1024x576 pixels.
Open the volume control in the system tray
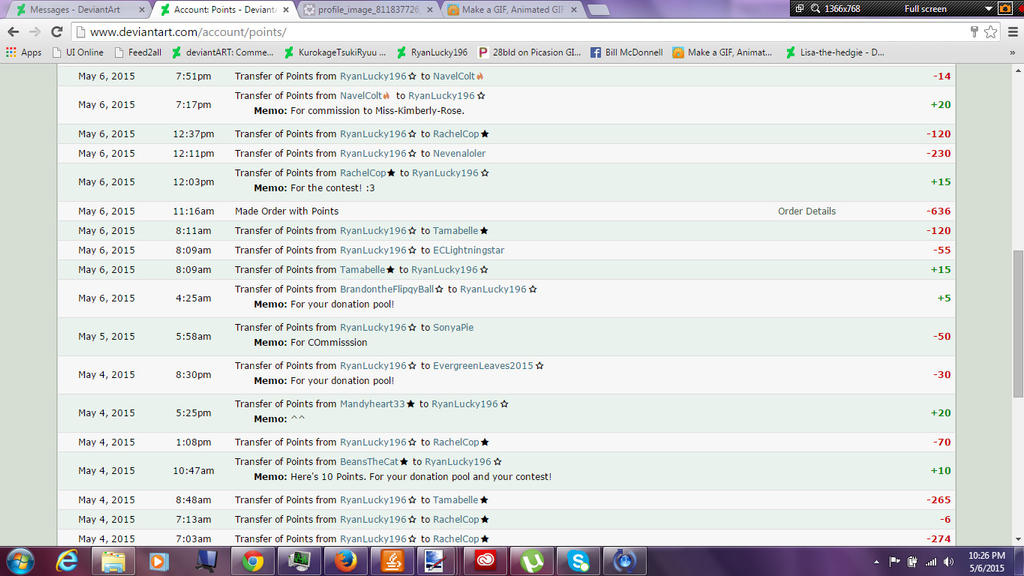click(948, 561)
